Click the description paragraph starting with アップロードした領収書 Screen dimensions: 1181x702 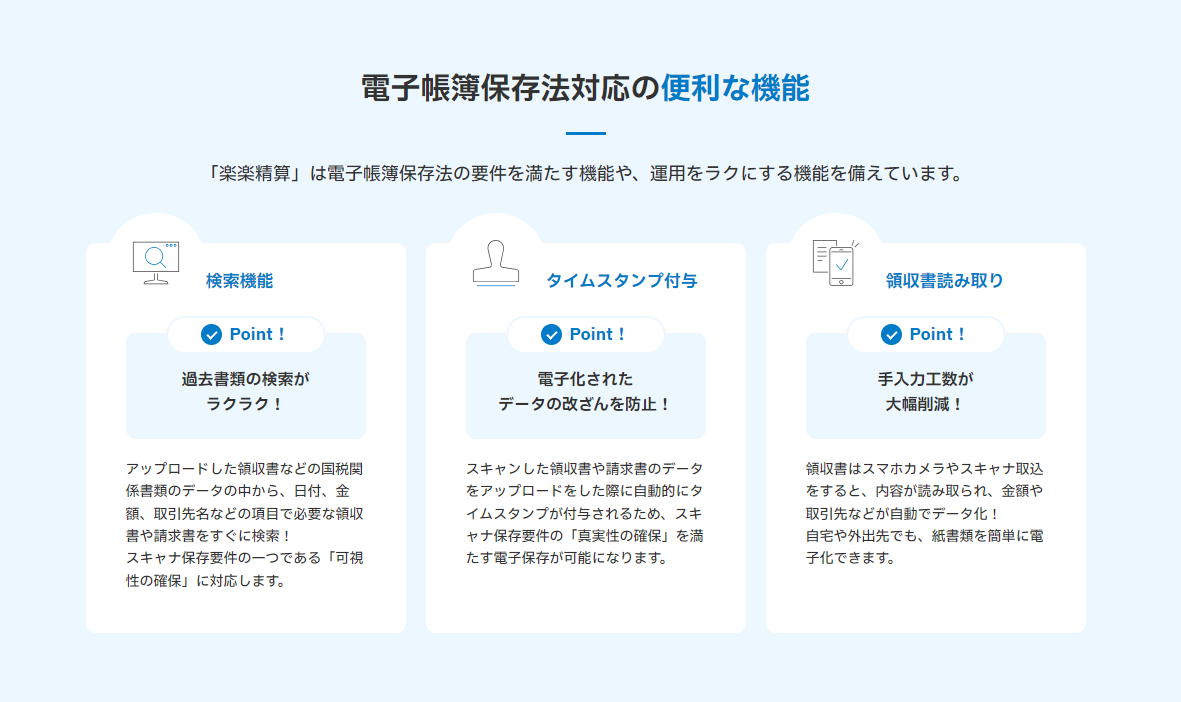[x=245, y=524]
